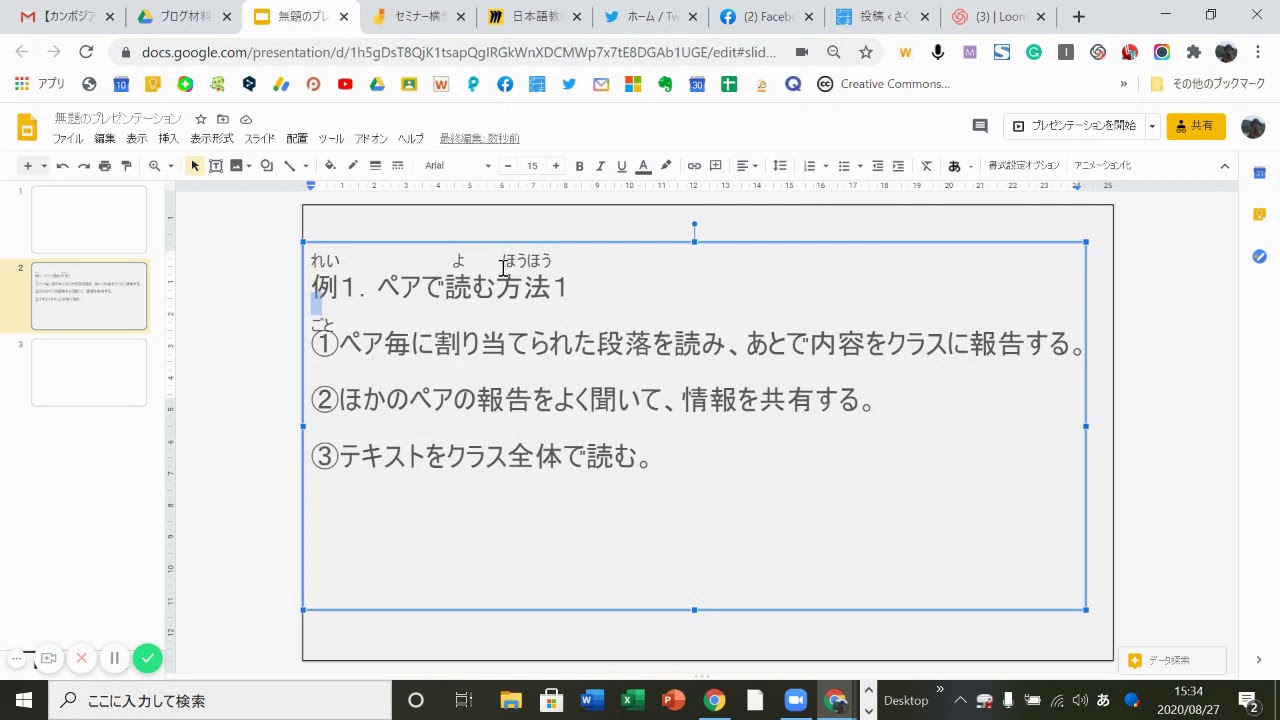Click the print icon
This screenshot has width=1280, height=720.
105,166
